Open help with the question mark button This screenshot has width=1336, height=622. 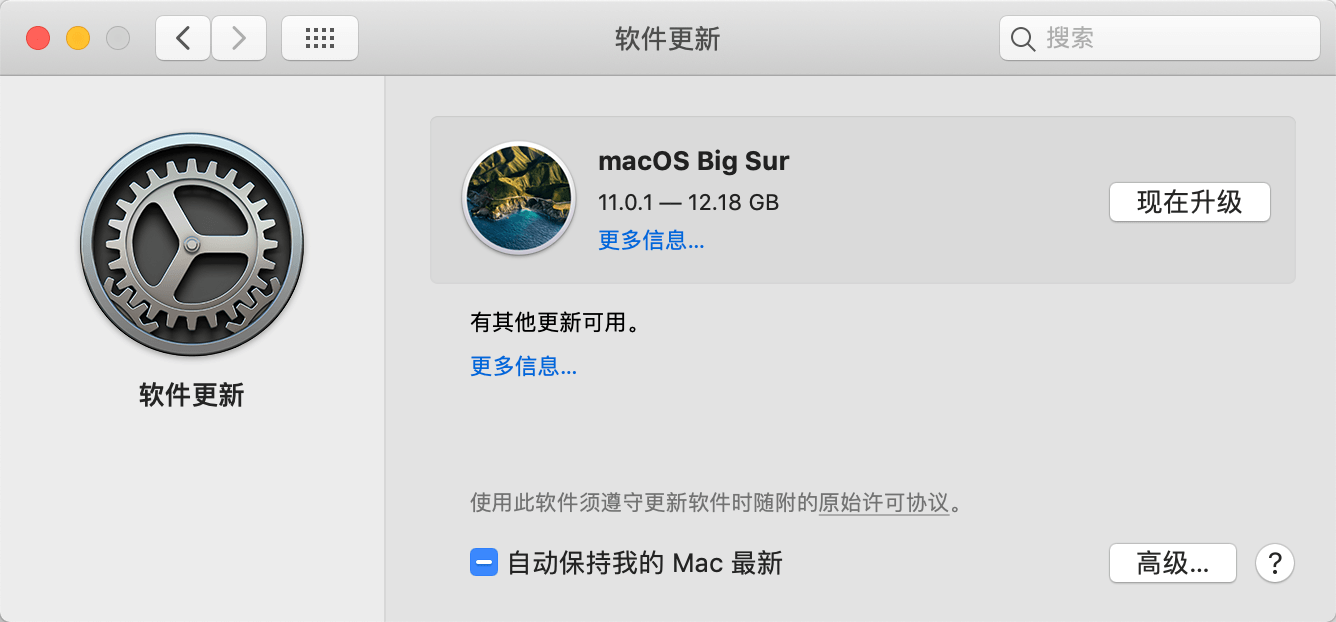coord(1275,563)
